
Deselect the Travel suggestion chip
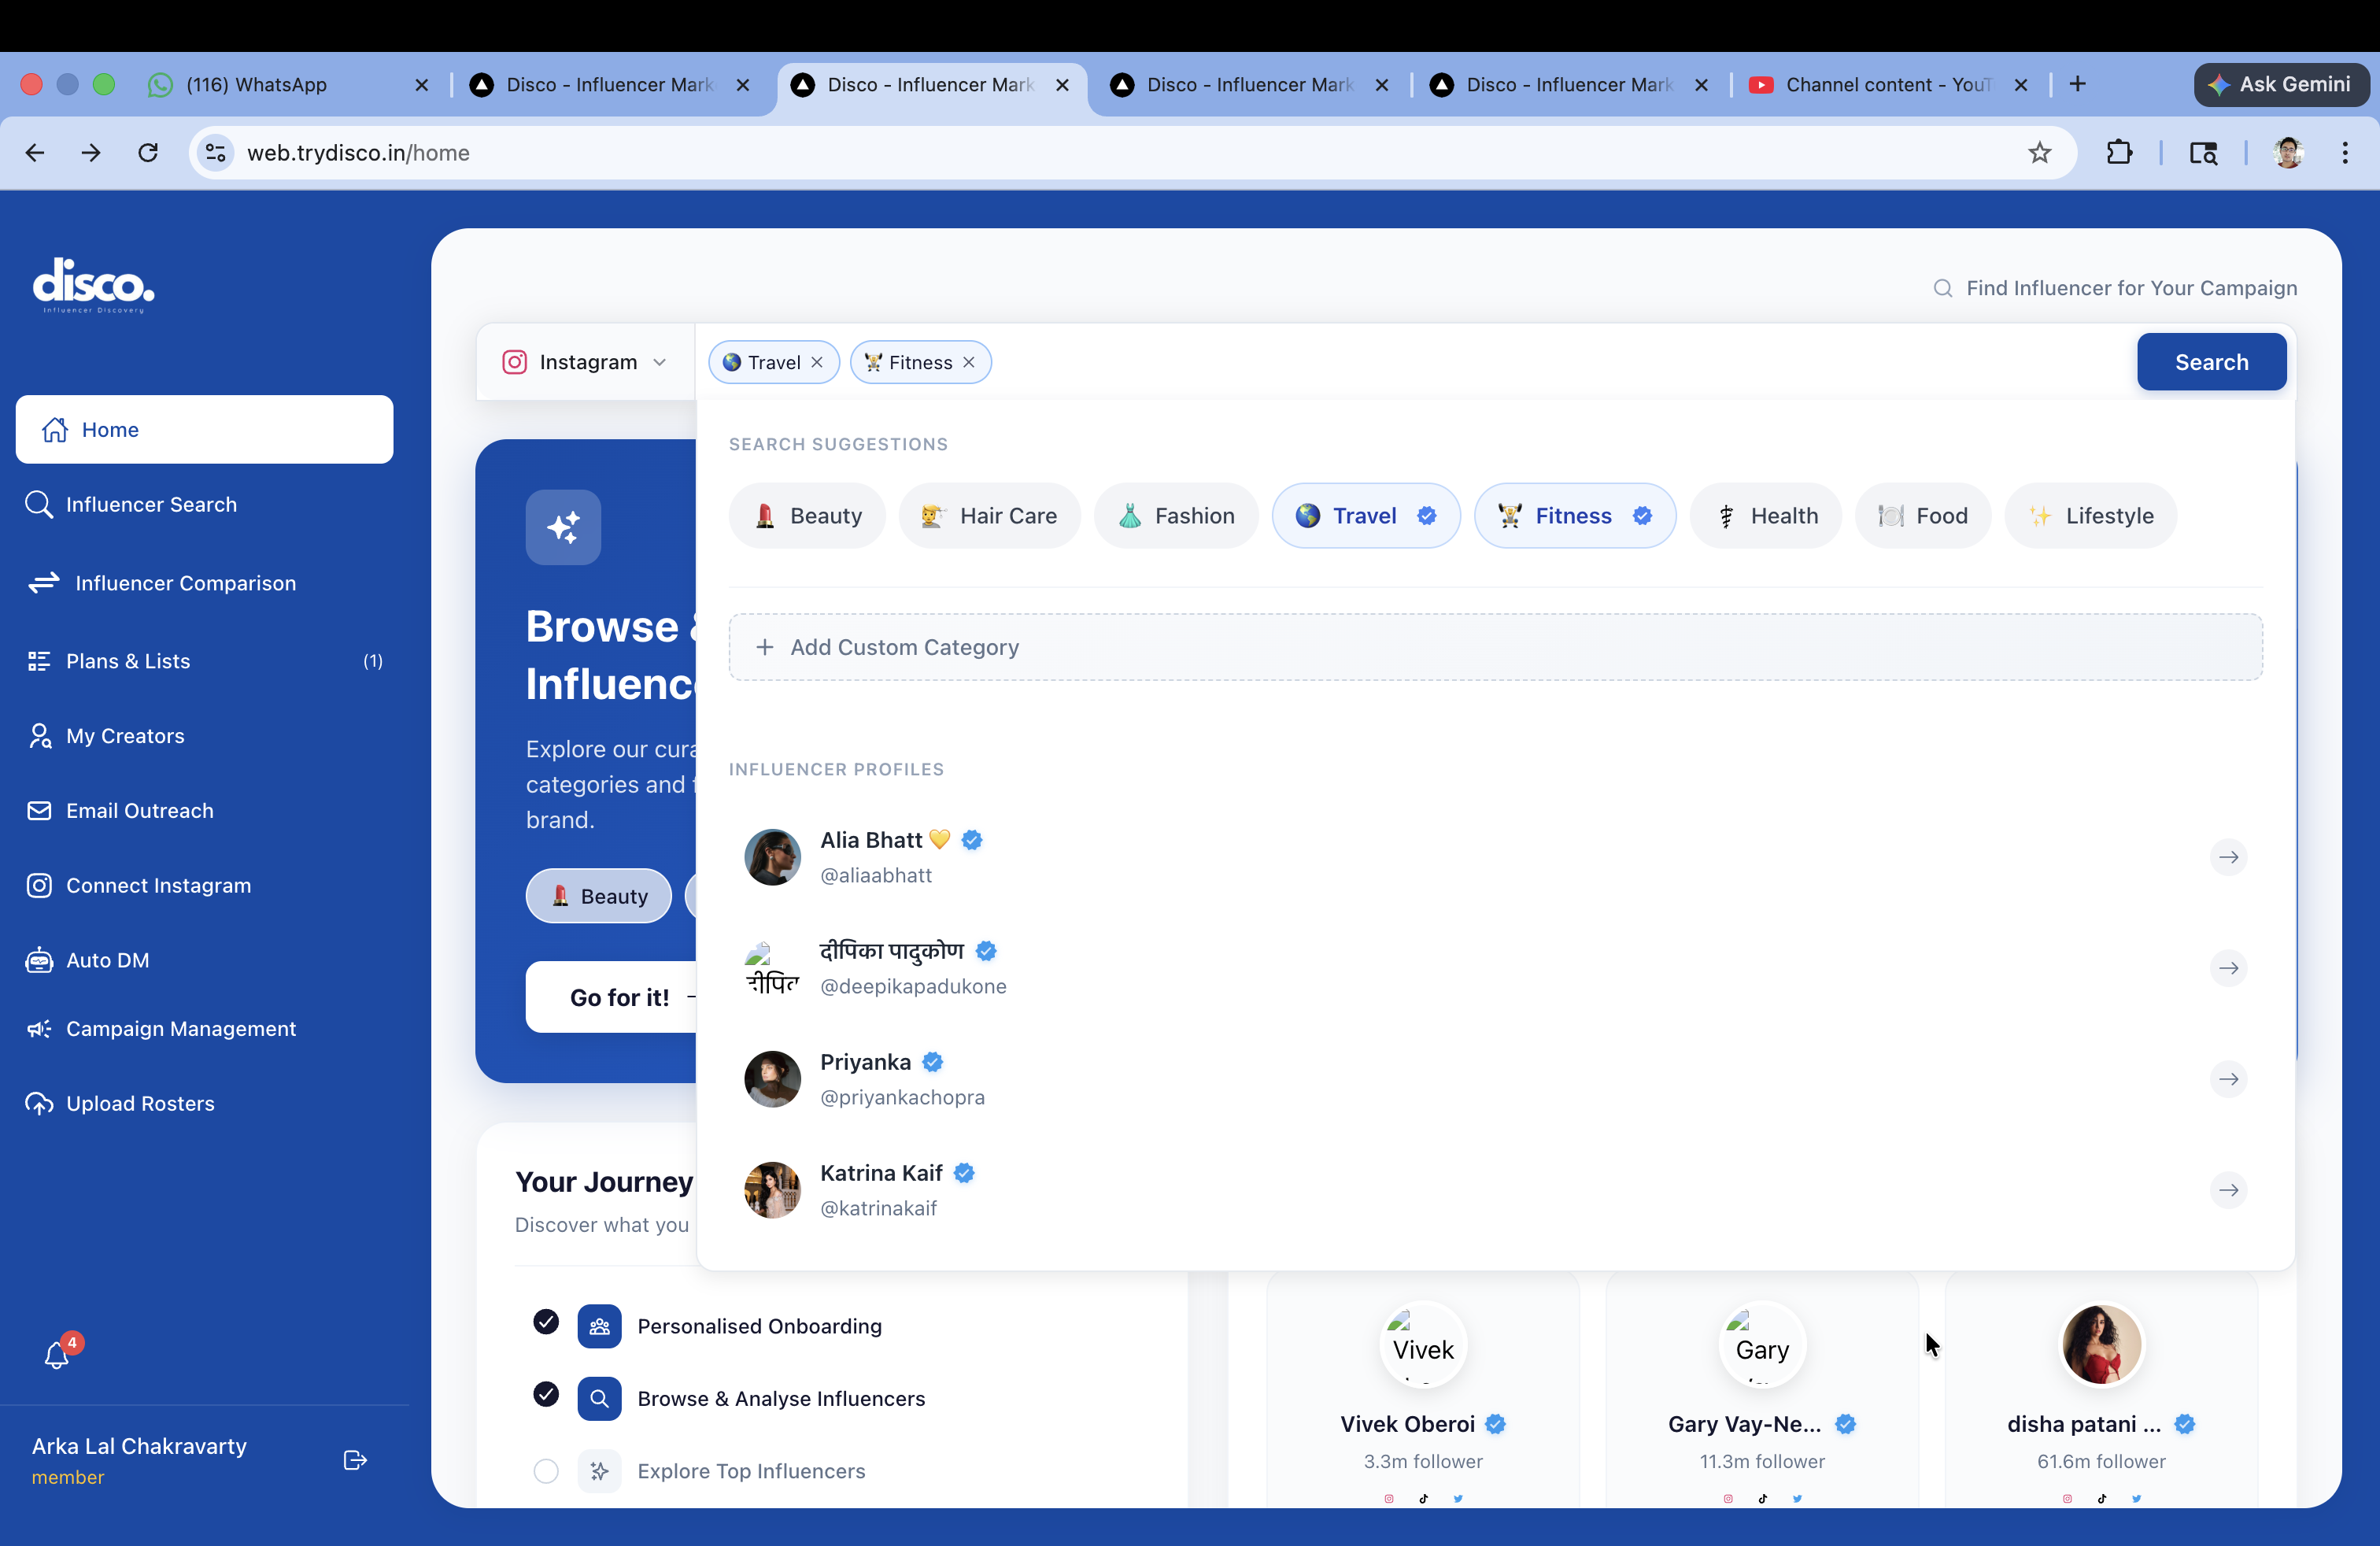point(1365,516)
